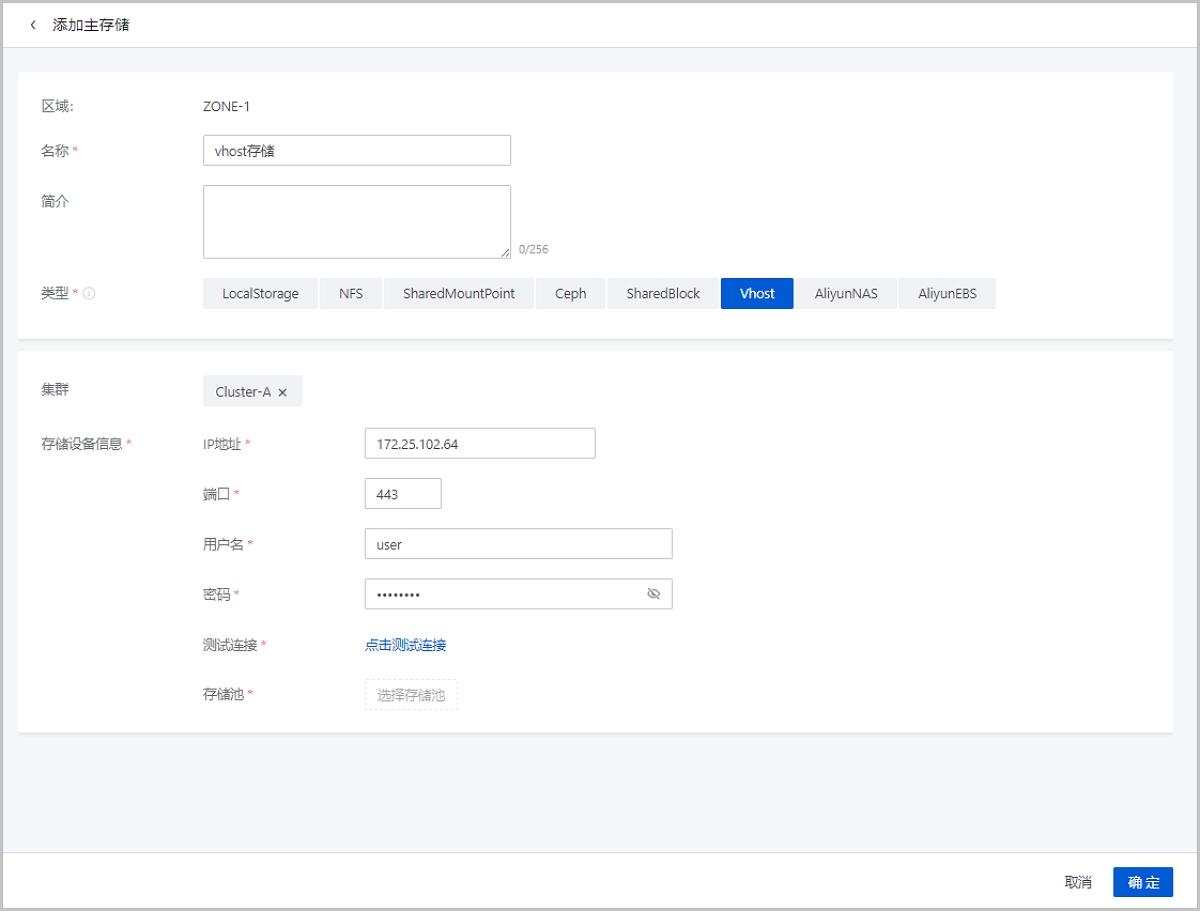The height and width of the screenshot is (911, 1200).
Task: Focus the 名称 input field
Action: pyautogui.click(x=356, y=151)
